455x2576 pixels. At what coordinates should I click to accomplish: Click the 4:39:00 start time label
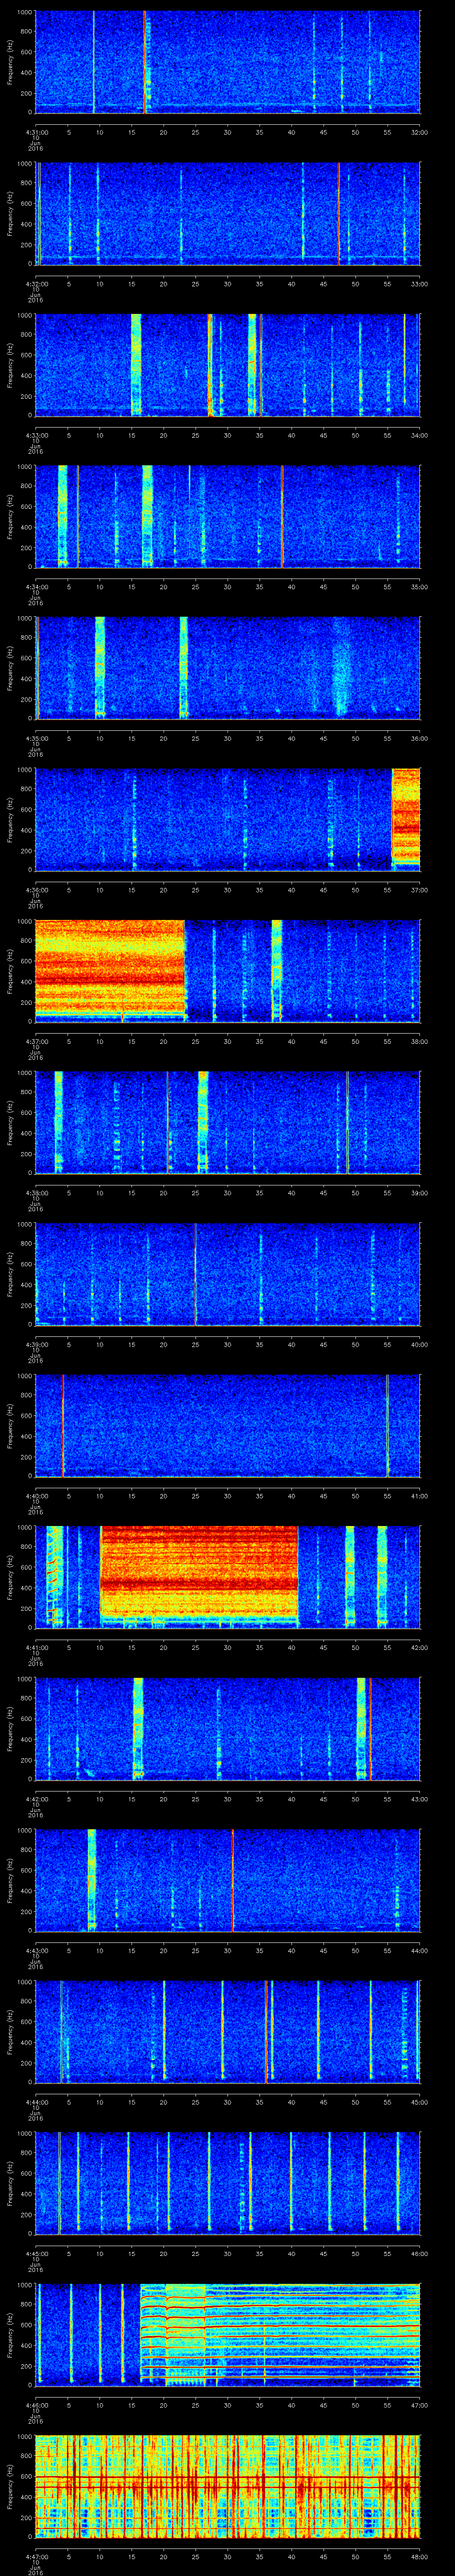click(x=36, y=1344)
